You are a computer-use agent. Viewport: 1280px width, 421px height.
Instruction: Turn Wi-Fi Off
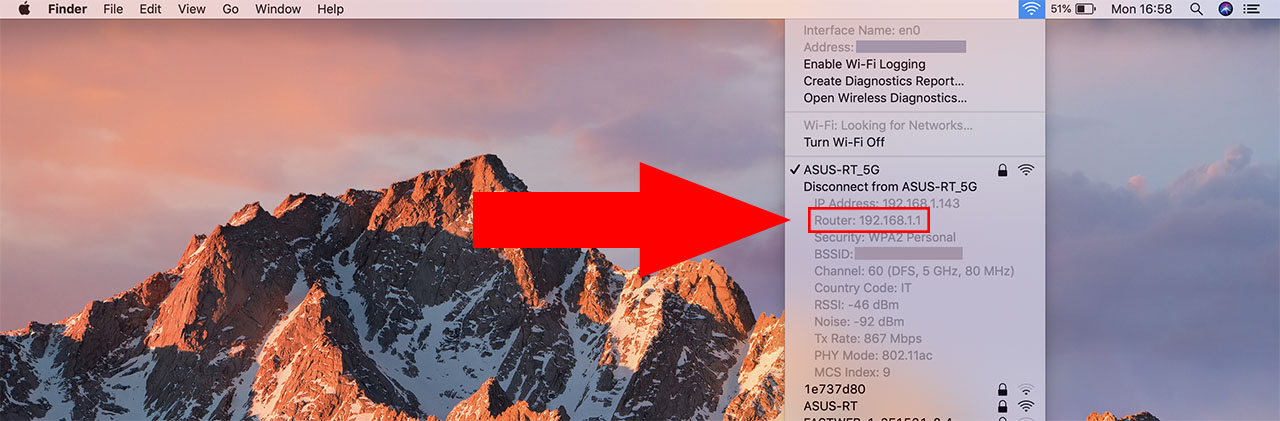click(843, 142)
